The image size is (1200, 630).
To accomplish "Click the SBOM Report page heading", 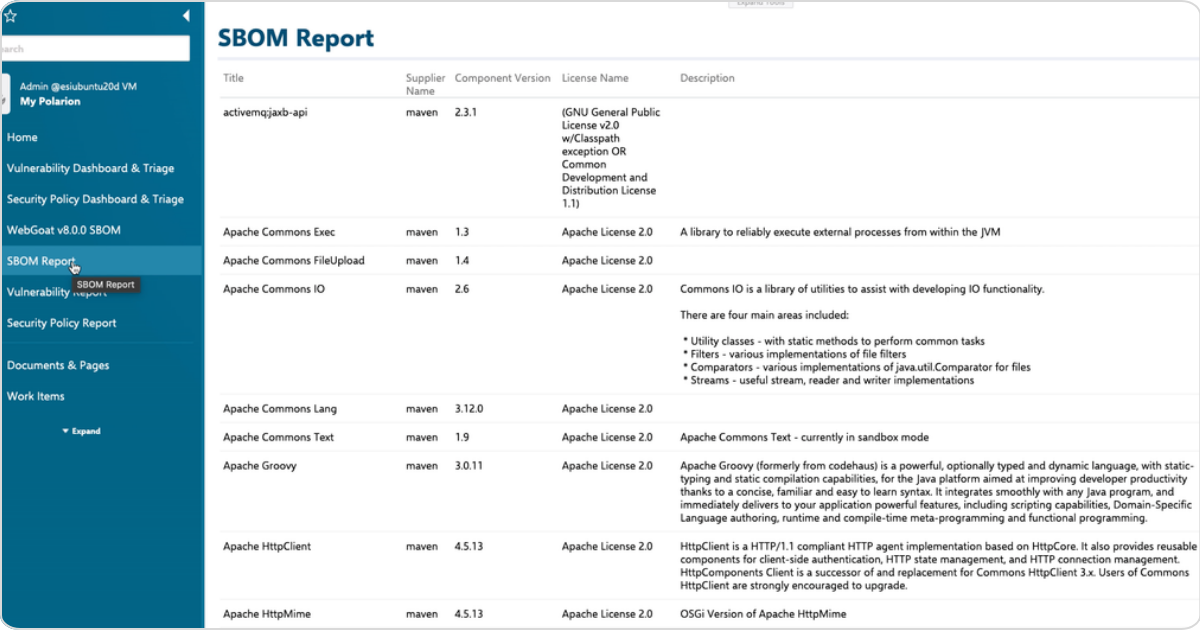I will [296, 38].
